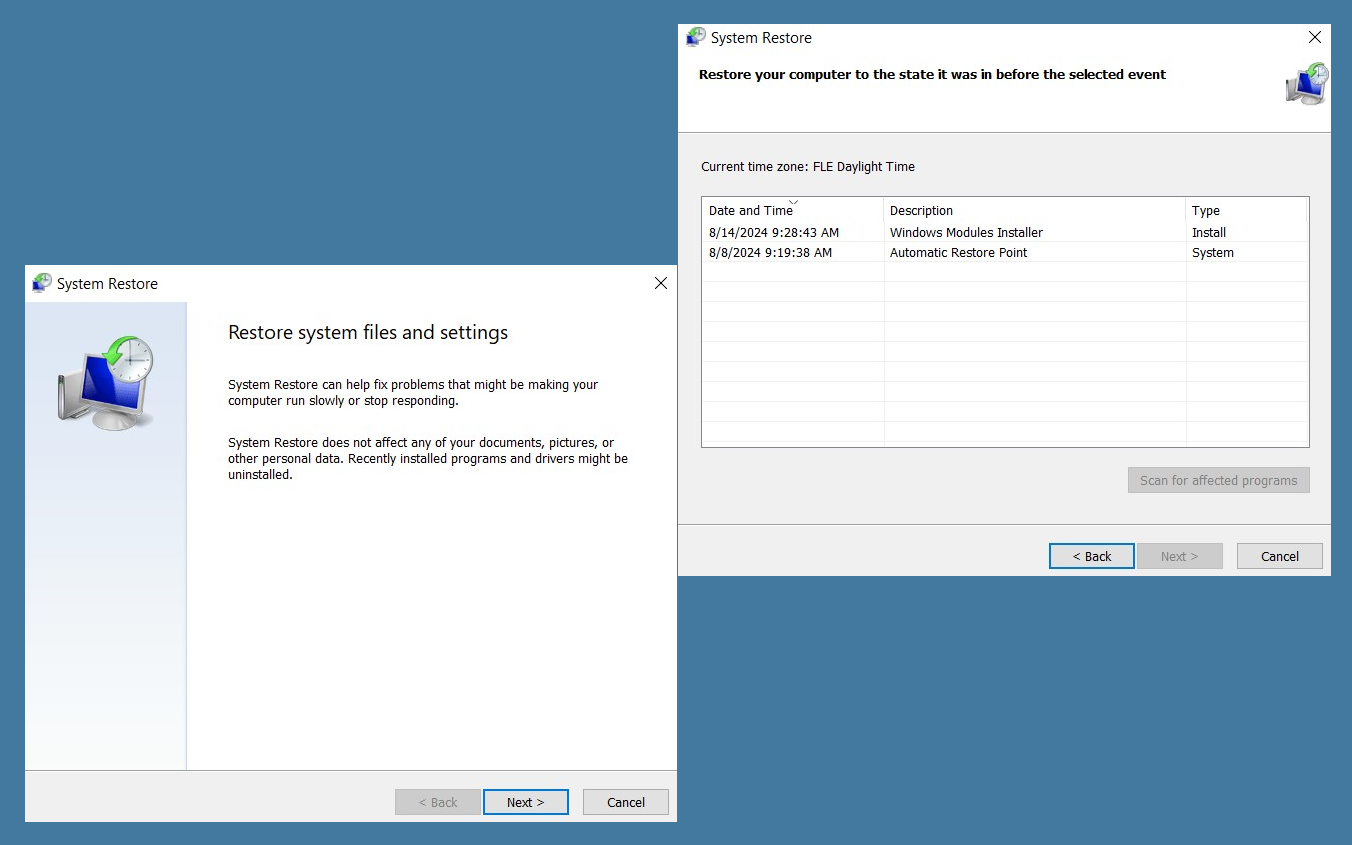The image size is (1352, 845).
Task: Click System Restore icon in right window header
Action: (x=1306, y=84)
